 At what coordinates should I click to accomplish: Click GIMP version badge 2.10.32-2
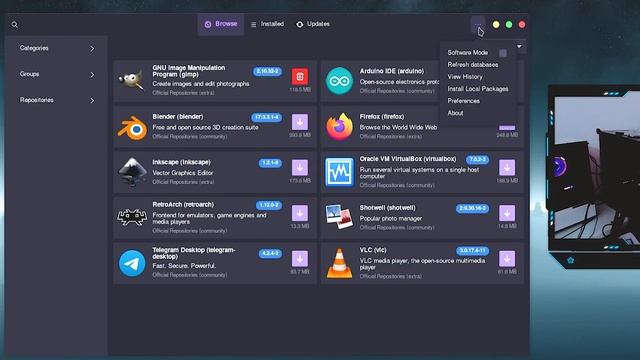pyautogui.click(x=267, y=71)
